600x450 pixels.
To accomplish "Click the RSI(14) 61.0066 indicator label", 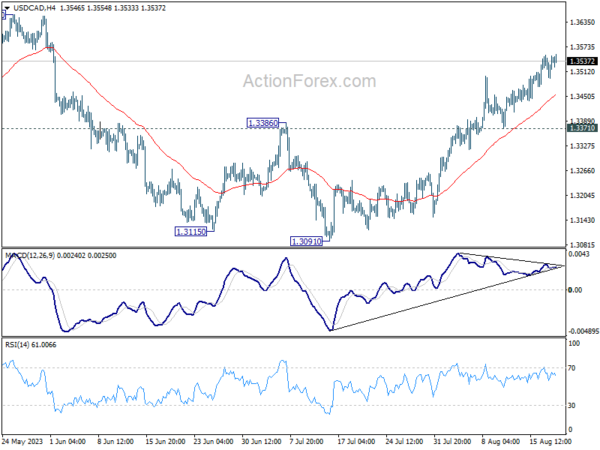I will click(31, 345).
